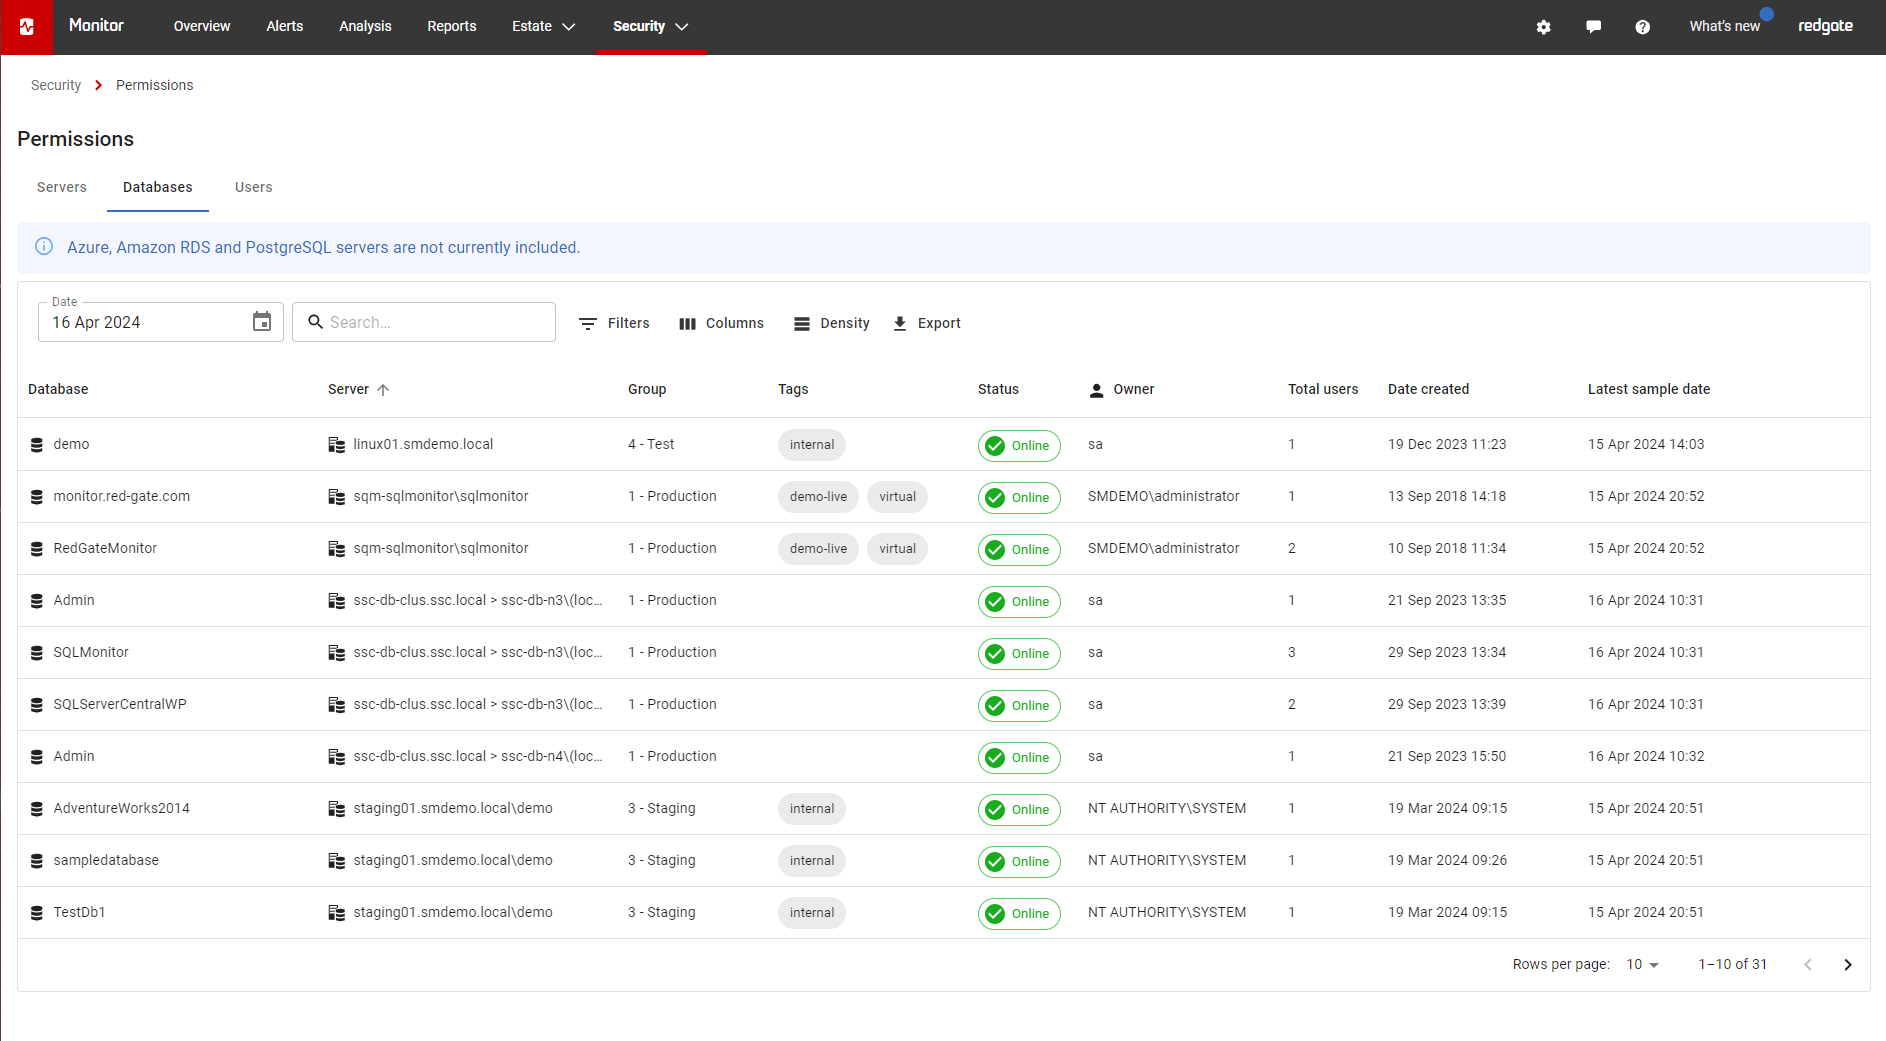The width and height of the screenshot is (1886, 1041).
Task: Open the Alerts page
Action: coord(285,27)
